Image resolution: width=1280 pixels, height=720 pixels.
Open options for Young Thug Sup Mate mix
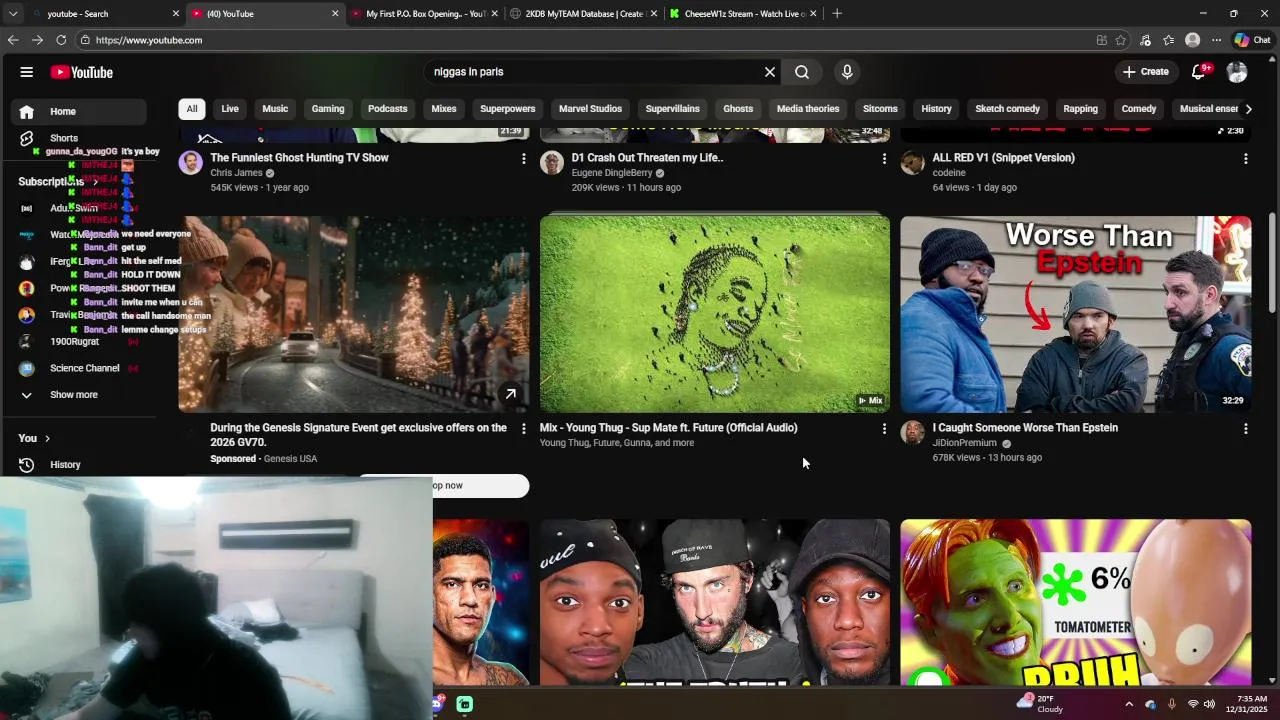click(x=884, y=428)
